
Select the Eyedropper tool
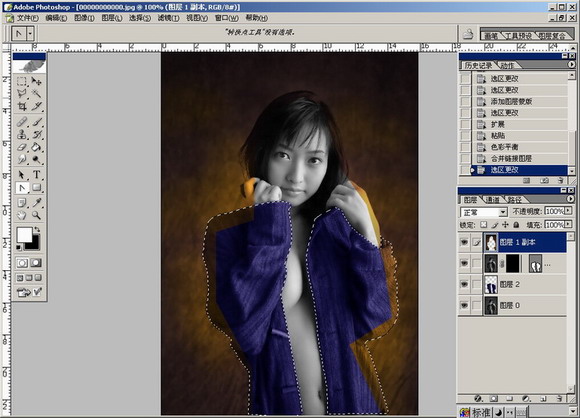(x=36, y=202)
